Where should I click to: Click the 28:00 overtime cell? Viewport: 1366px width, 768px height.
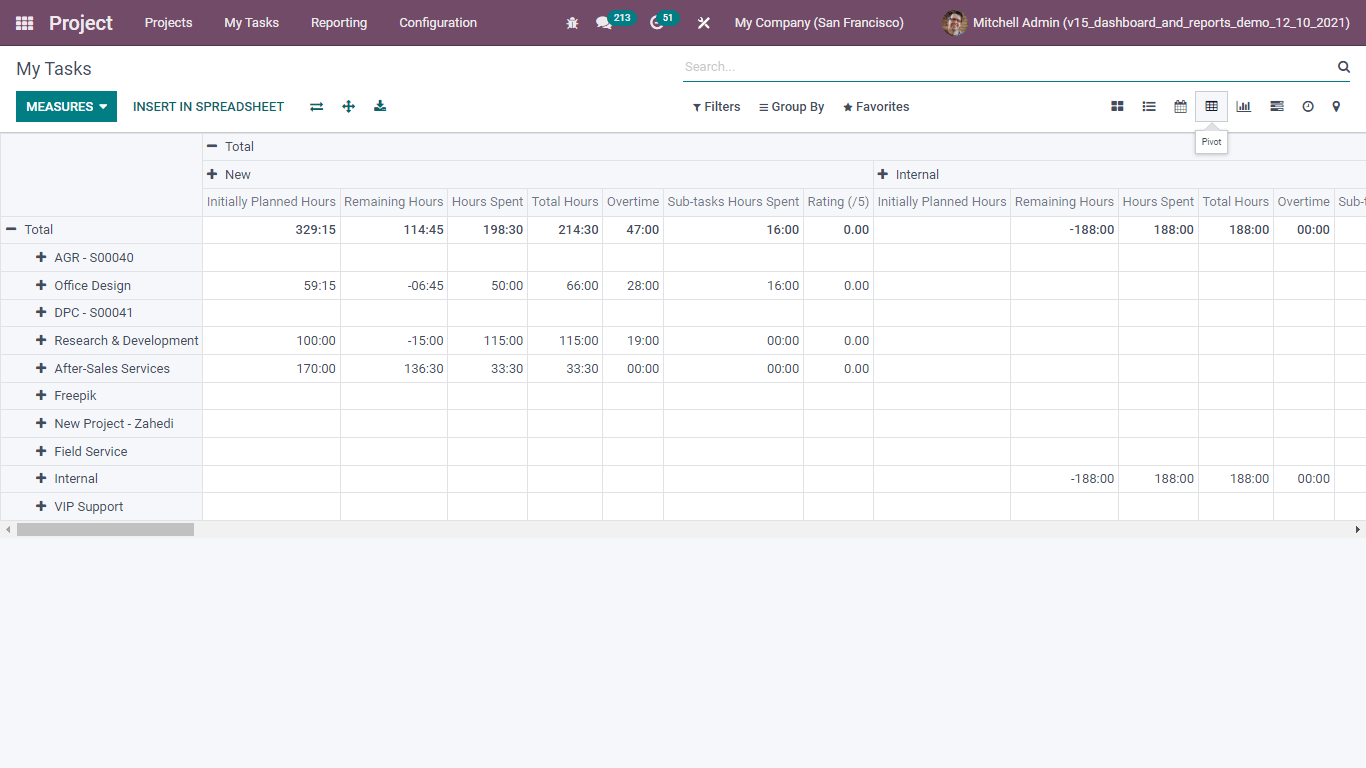point(633,286)
